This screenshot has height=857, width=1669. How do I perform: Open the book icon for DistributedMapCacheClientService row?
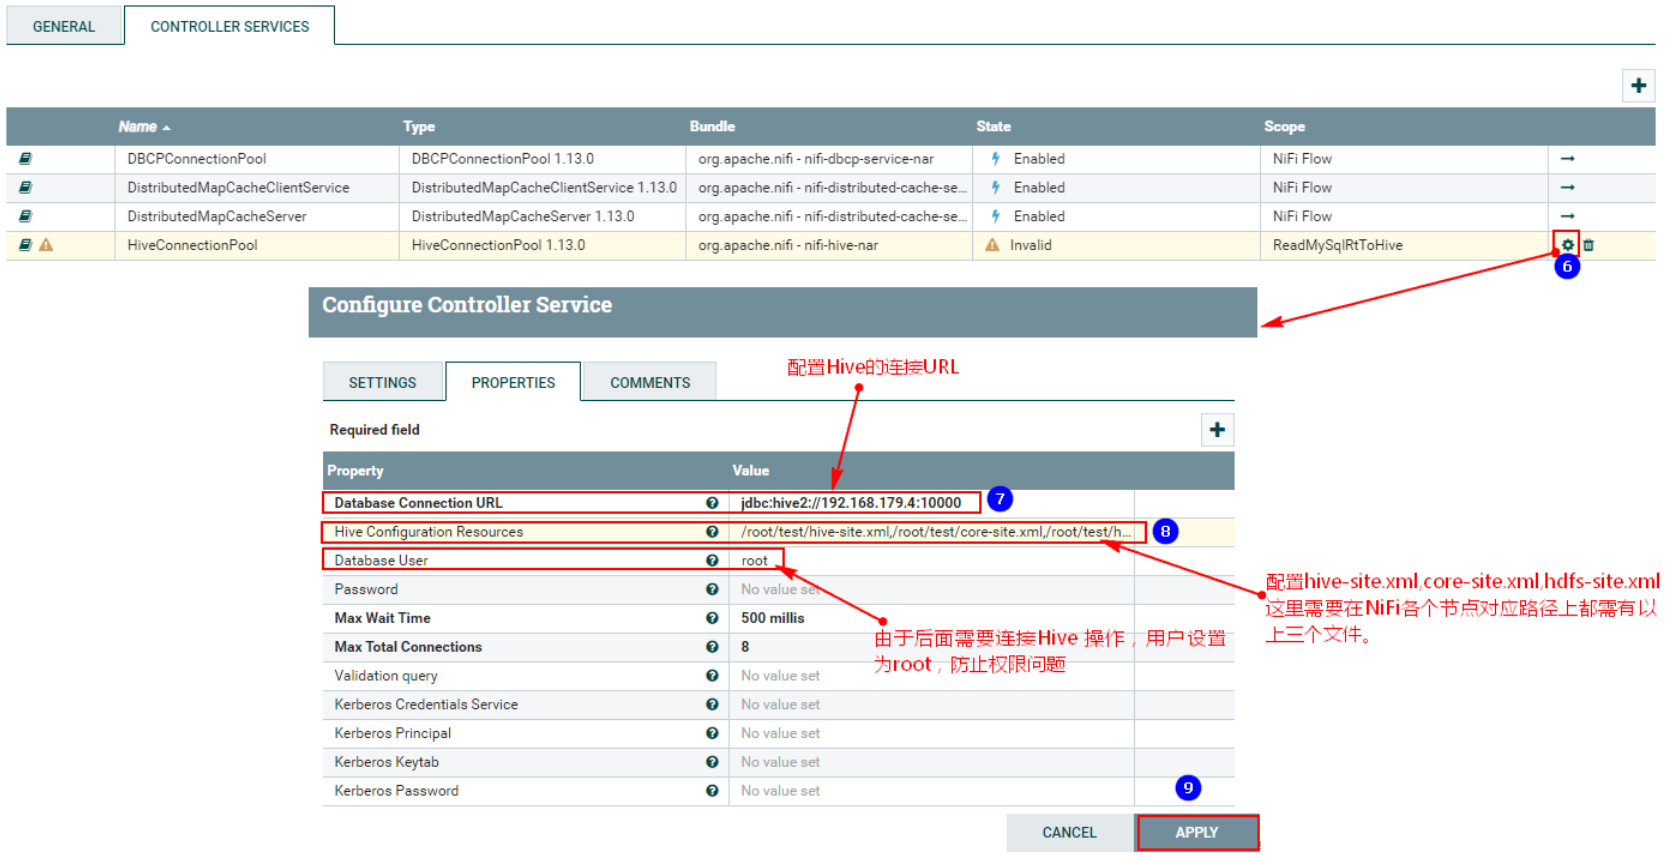click(x=25, y=187)
